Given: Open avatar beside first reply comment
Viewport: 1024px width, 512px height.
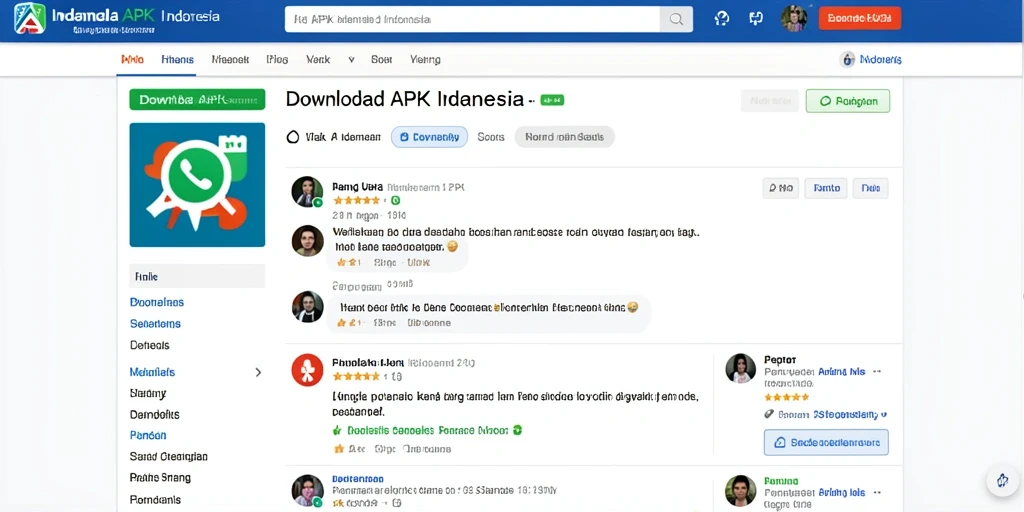Looking at the screenshot, I should coord(308,241).
